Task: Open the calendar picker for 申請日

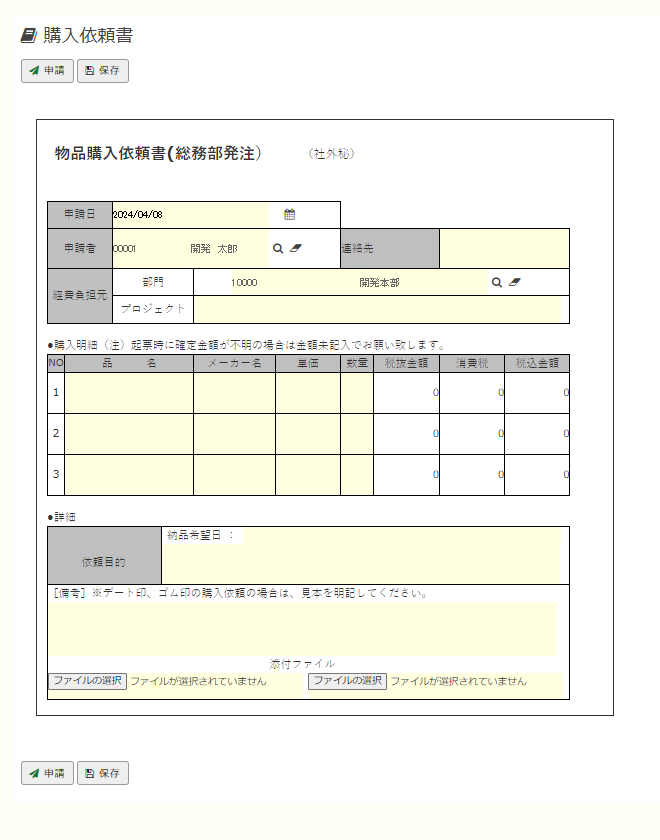Action: (289, 214)
